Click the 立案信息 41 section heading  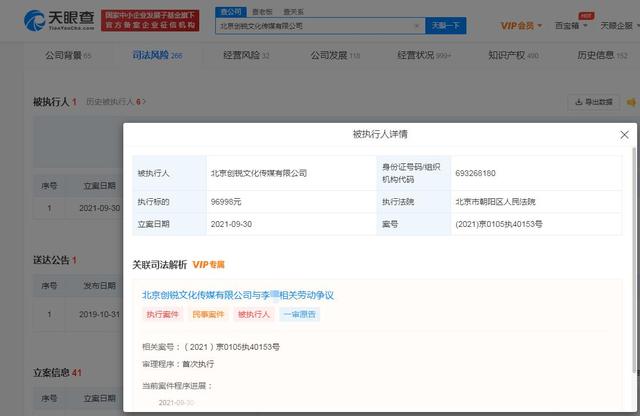[x=57, y=372]
